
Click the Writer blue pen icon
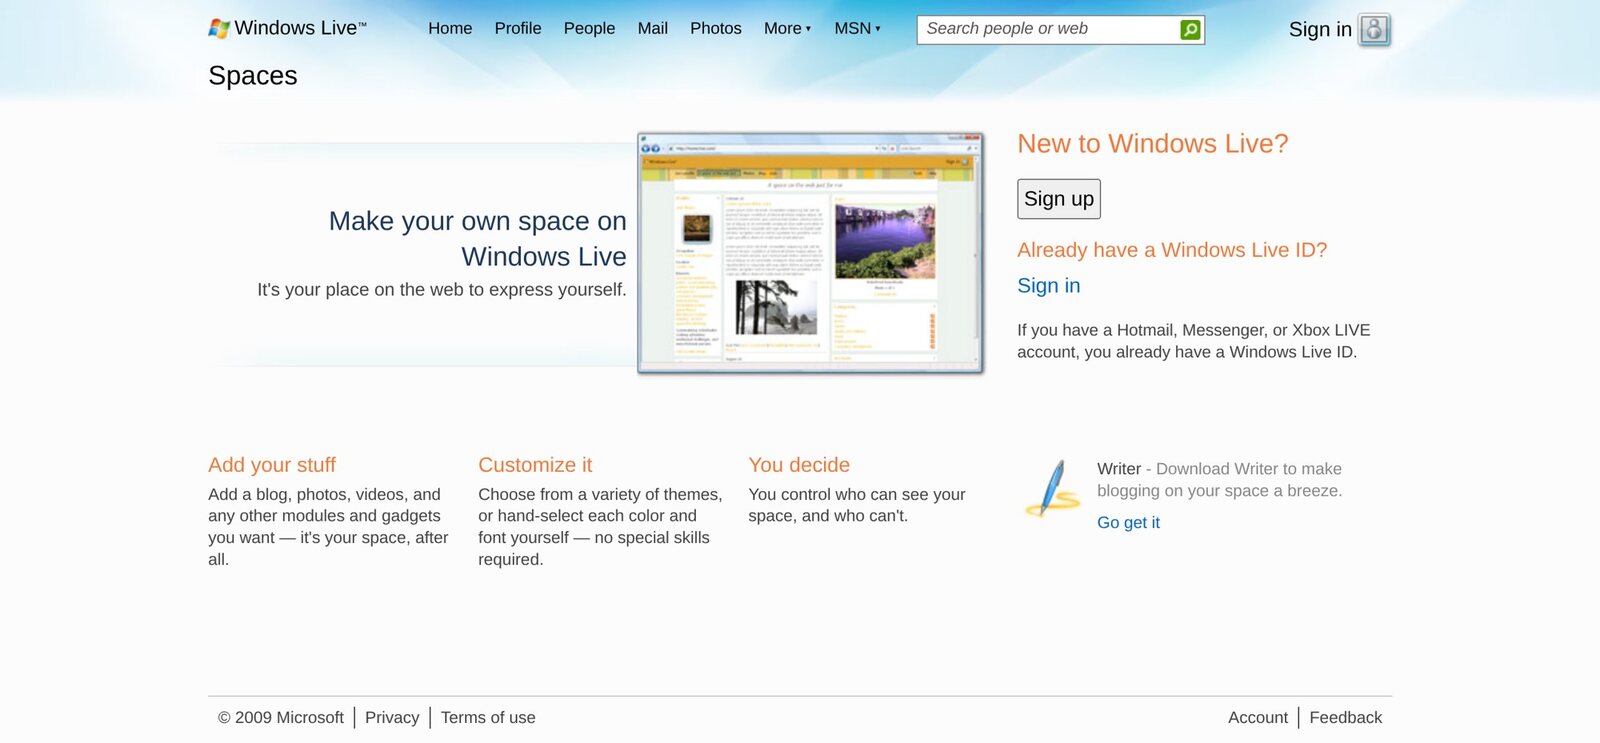(x=1053, y=488)
